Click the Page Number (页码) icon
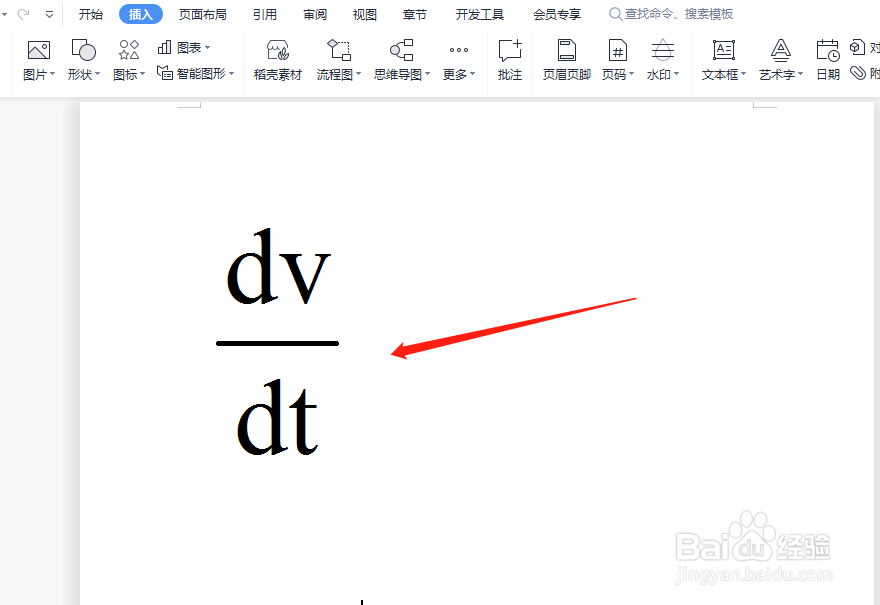Image resolution: width=880 pixels, height=605 pixels. [x=617, y=50]
